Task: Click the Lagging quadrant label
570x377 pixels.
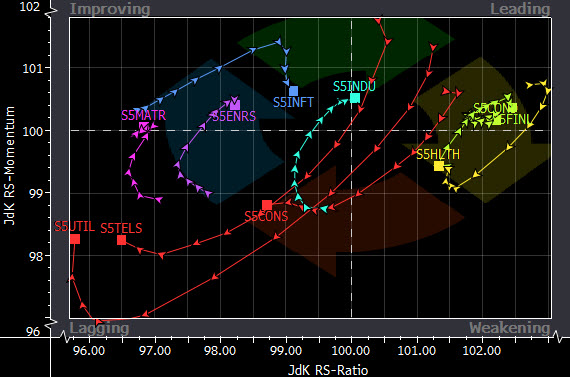Action: click(99, 328)
